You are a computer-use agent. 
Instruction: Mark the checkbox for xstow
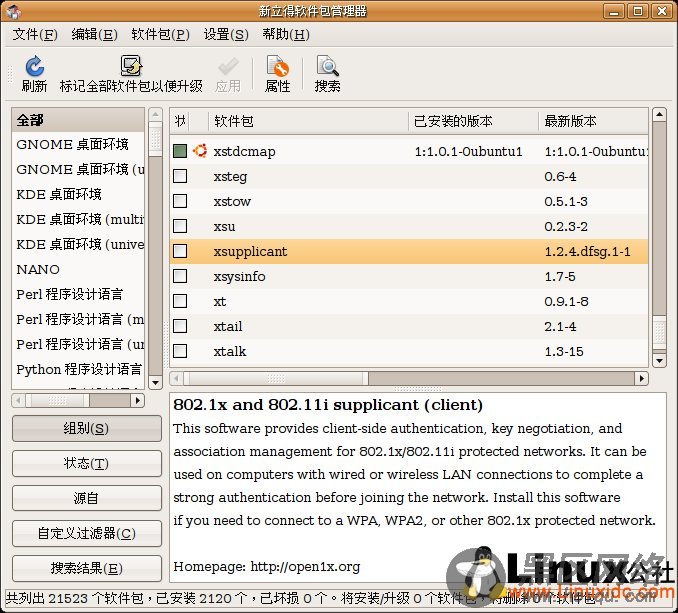(x=180, y=201)
